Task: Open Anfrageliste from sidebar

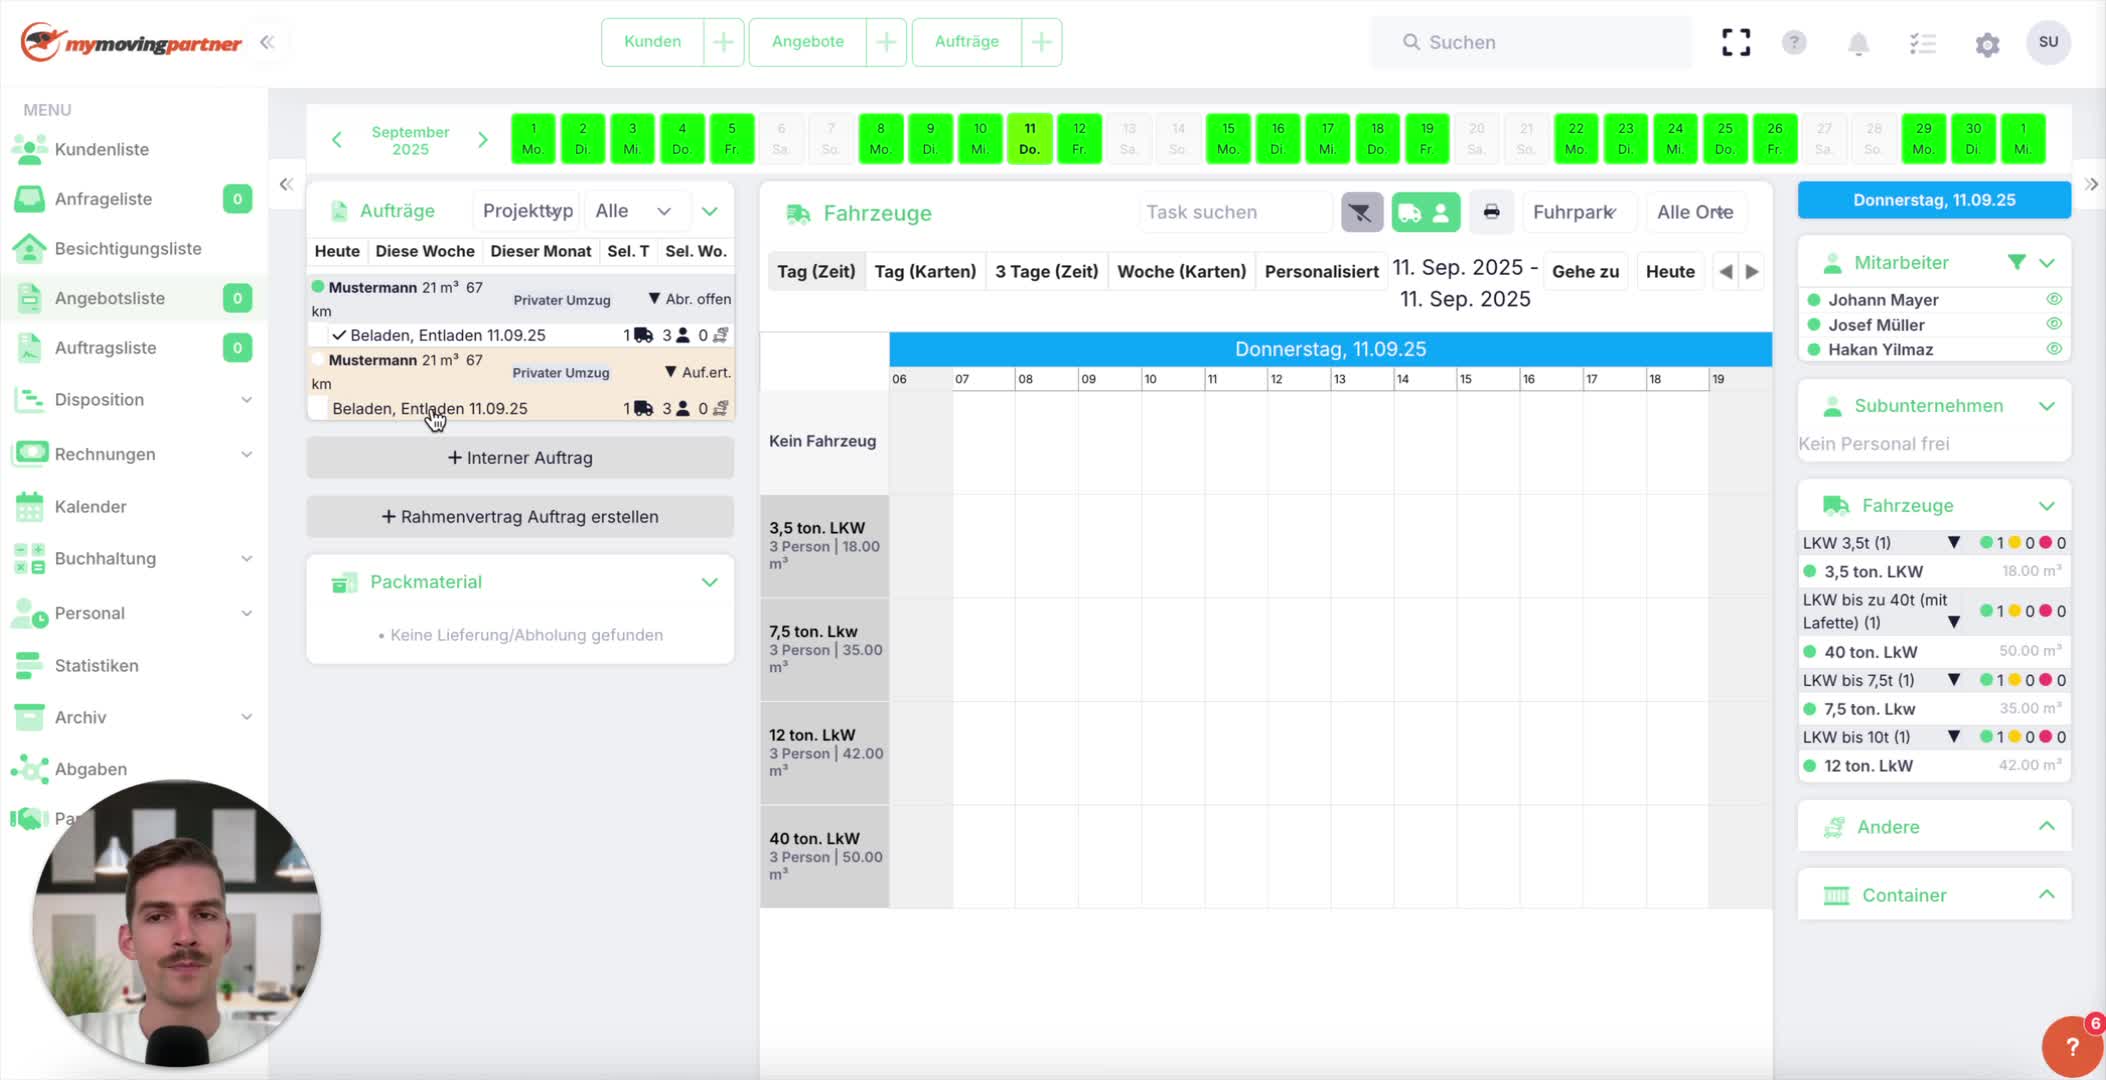Action: coord(104,199)
